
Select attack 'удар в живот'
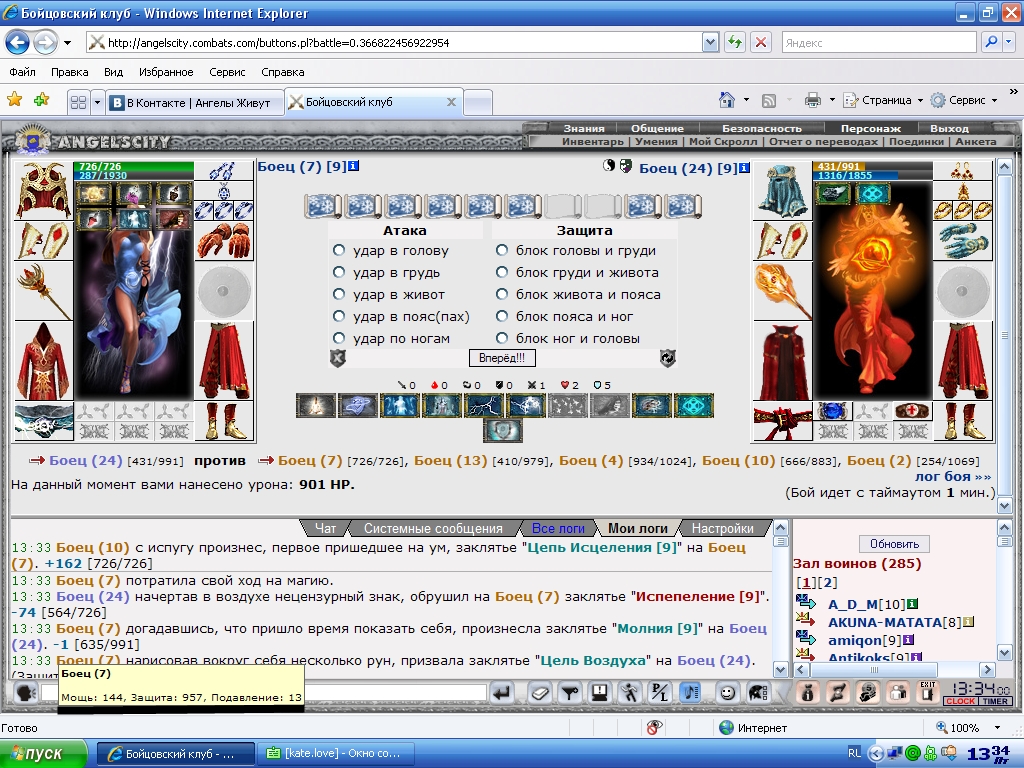pyautogui.click(x=338, y=295)
